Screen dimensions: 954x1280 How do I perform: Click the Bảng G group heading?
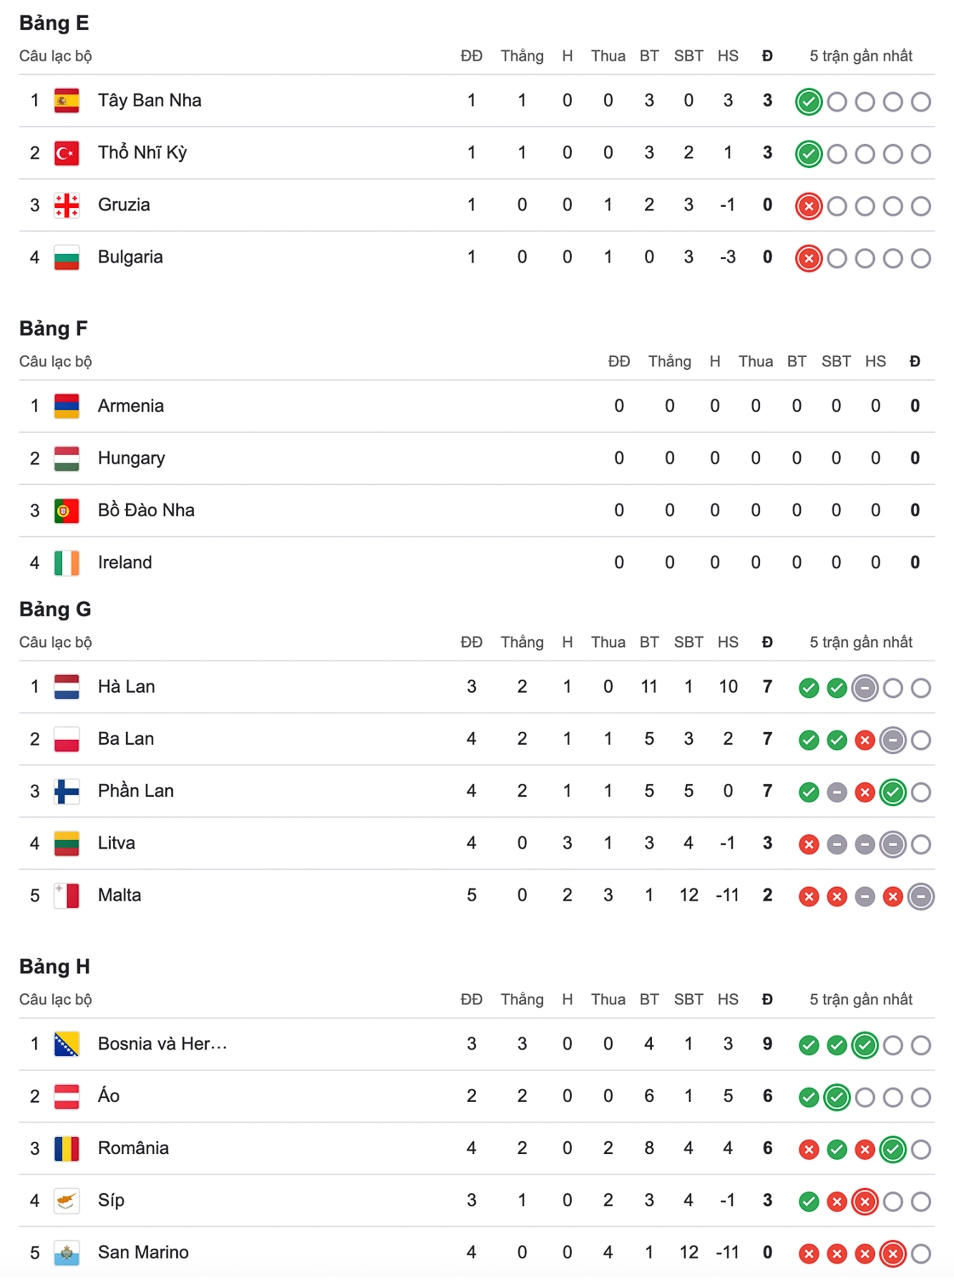[55, 609]
